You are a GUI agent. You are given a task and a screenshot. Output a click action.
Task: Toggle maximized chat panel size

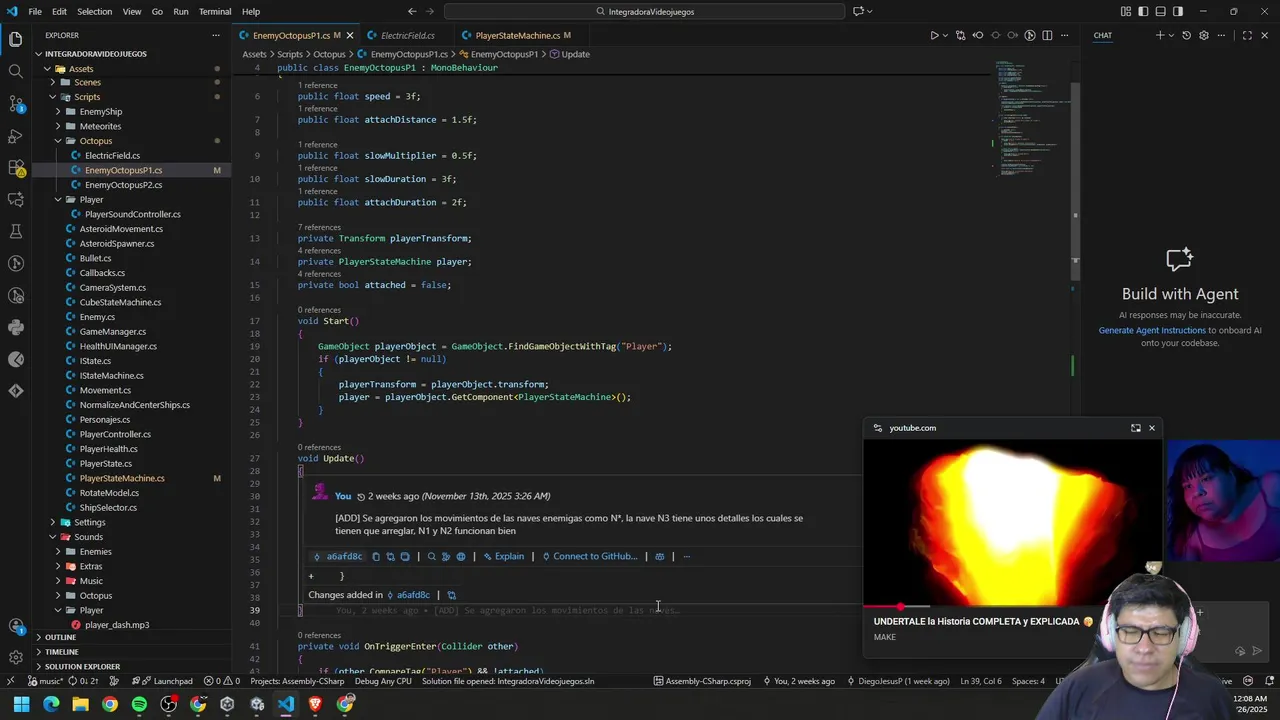(1246, 35)
